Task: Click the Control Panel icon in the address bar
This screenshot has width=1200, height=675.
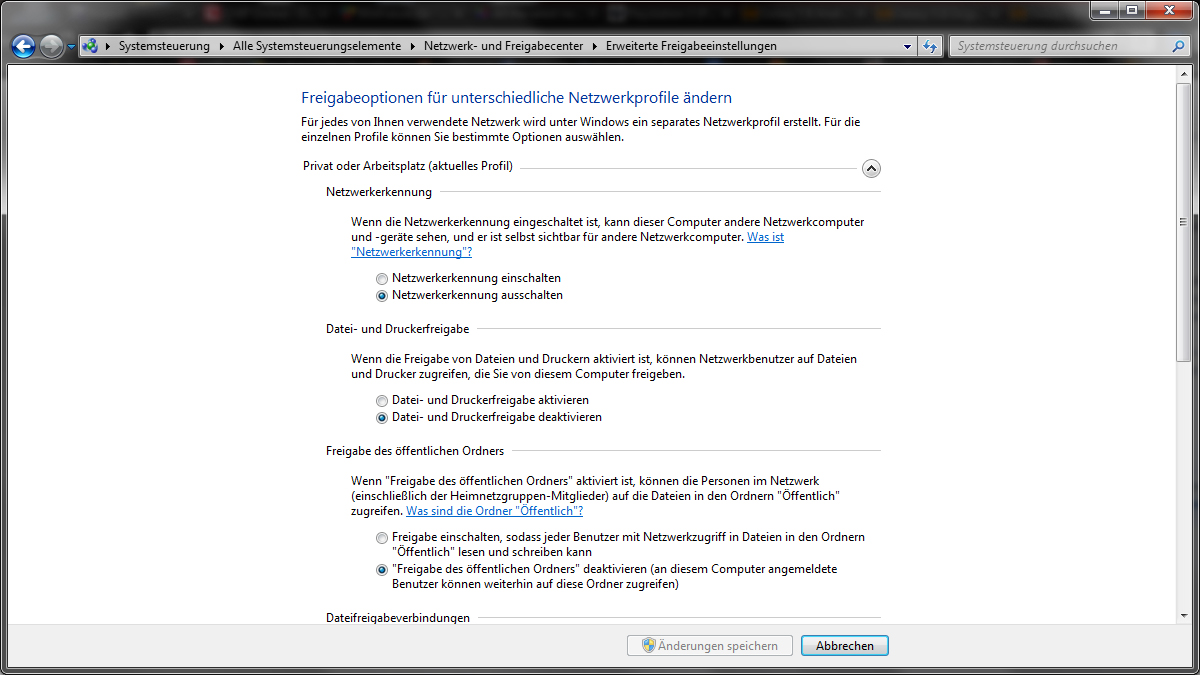Action: point(90,46)
